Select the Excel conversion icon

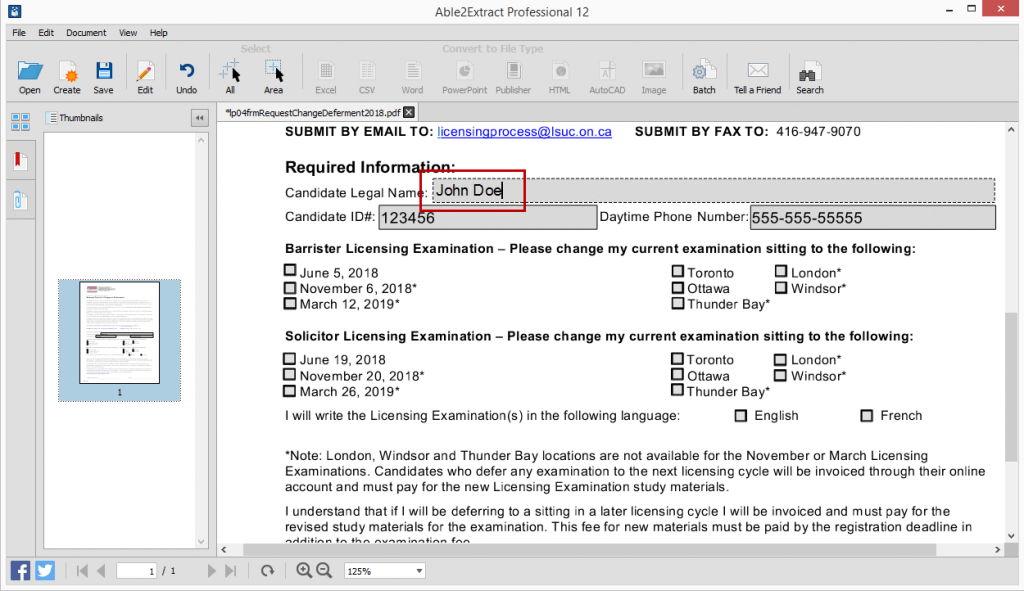tap(324, 75)
